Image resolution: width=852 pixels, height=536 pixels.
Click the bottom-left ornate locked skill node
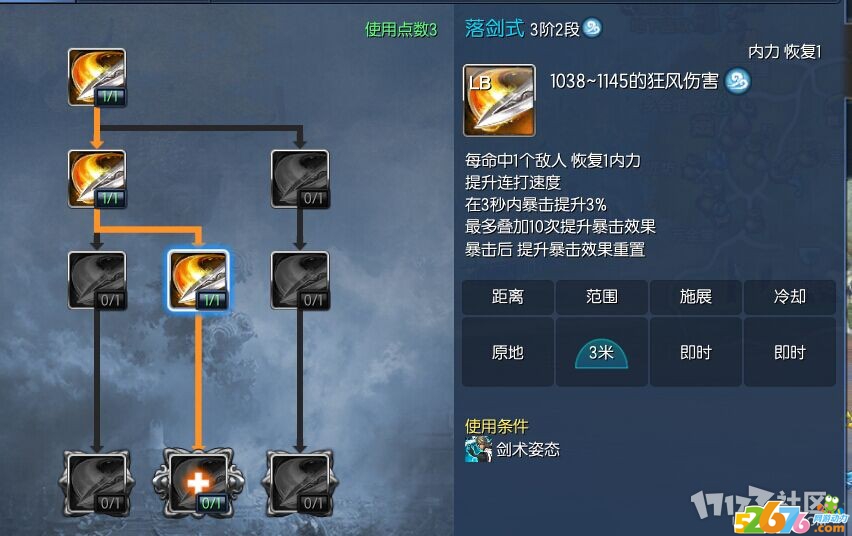click(x=97, y=483)
